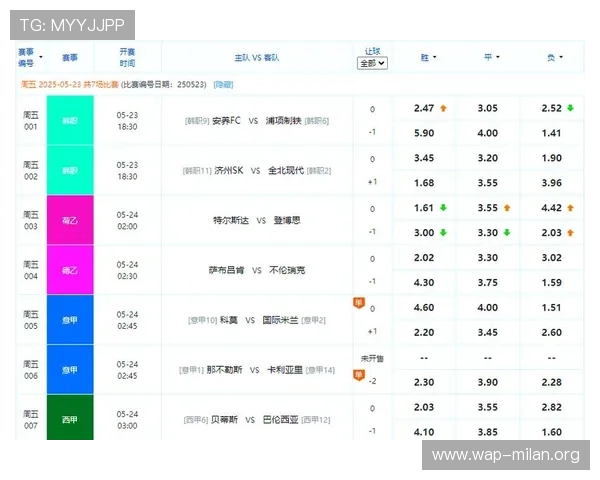Open the 巴伦西亚 team link

tap(280, 420)
